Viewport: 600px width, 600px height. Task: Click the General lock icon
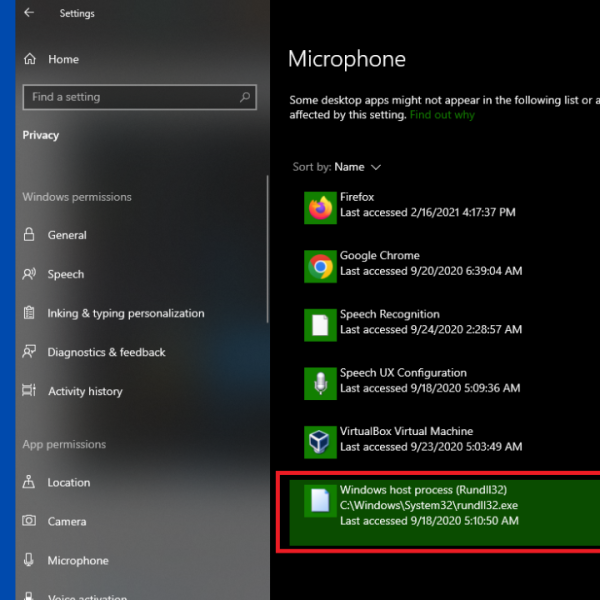(29, 234)
